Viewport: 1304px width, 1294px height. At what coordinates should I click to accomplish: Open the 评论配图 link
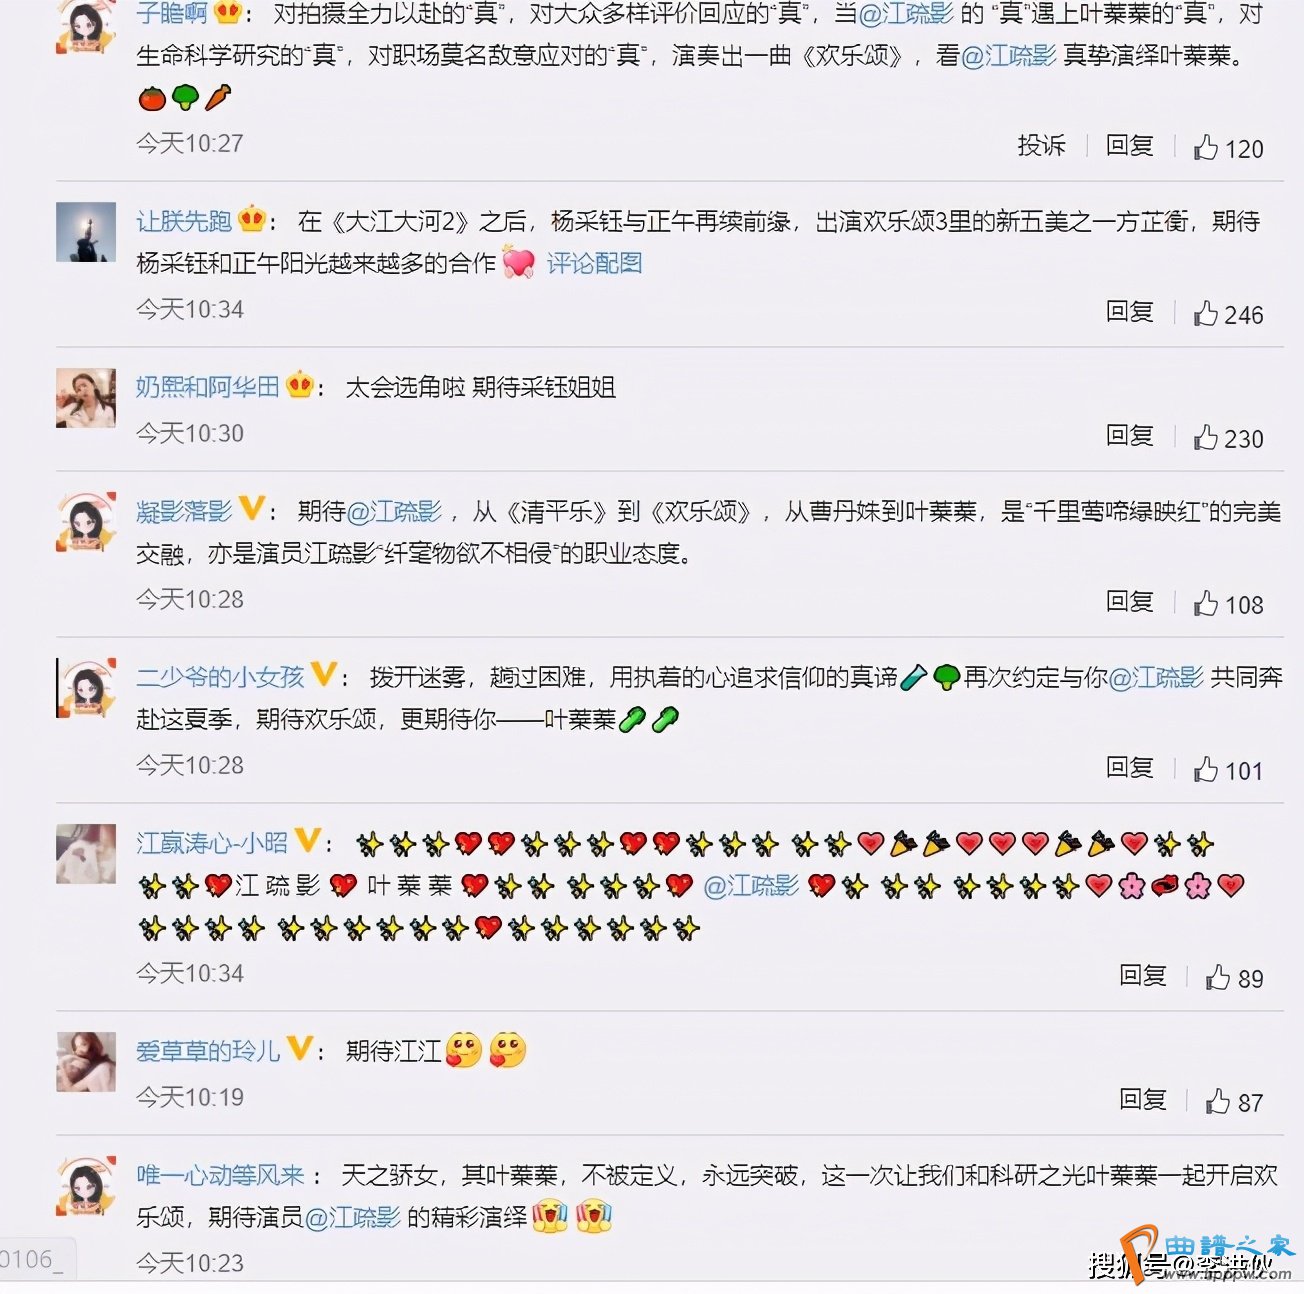pos(594,263)
